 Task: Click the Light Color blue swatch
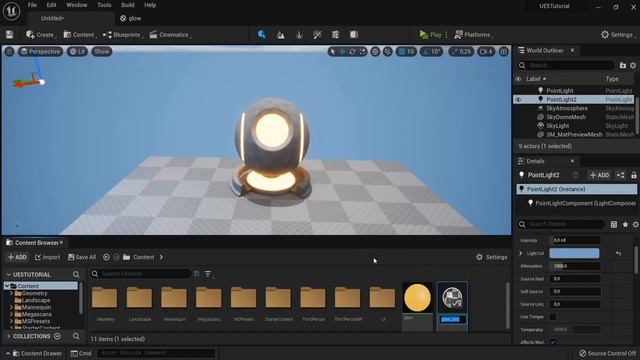point(574,253)
